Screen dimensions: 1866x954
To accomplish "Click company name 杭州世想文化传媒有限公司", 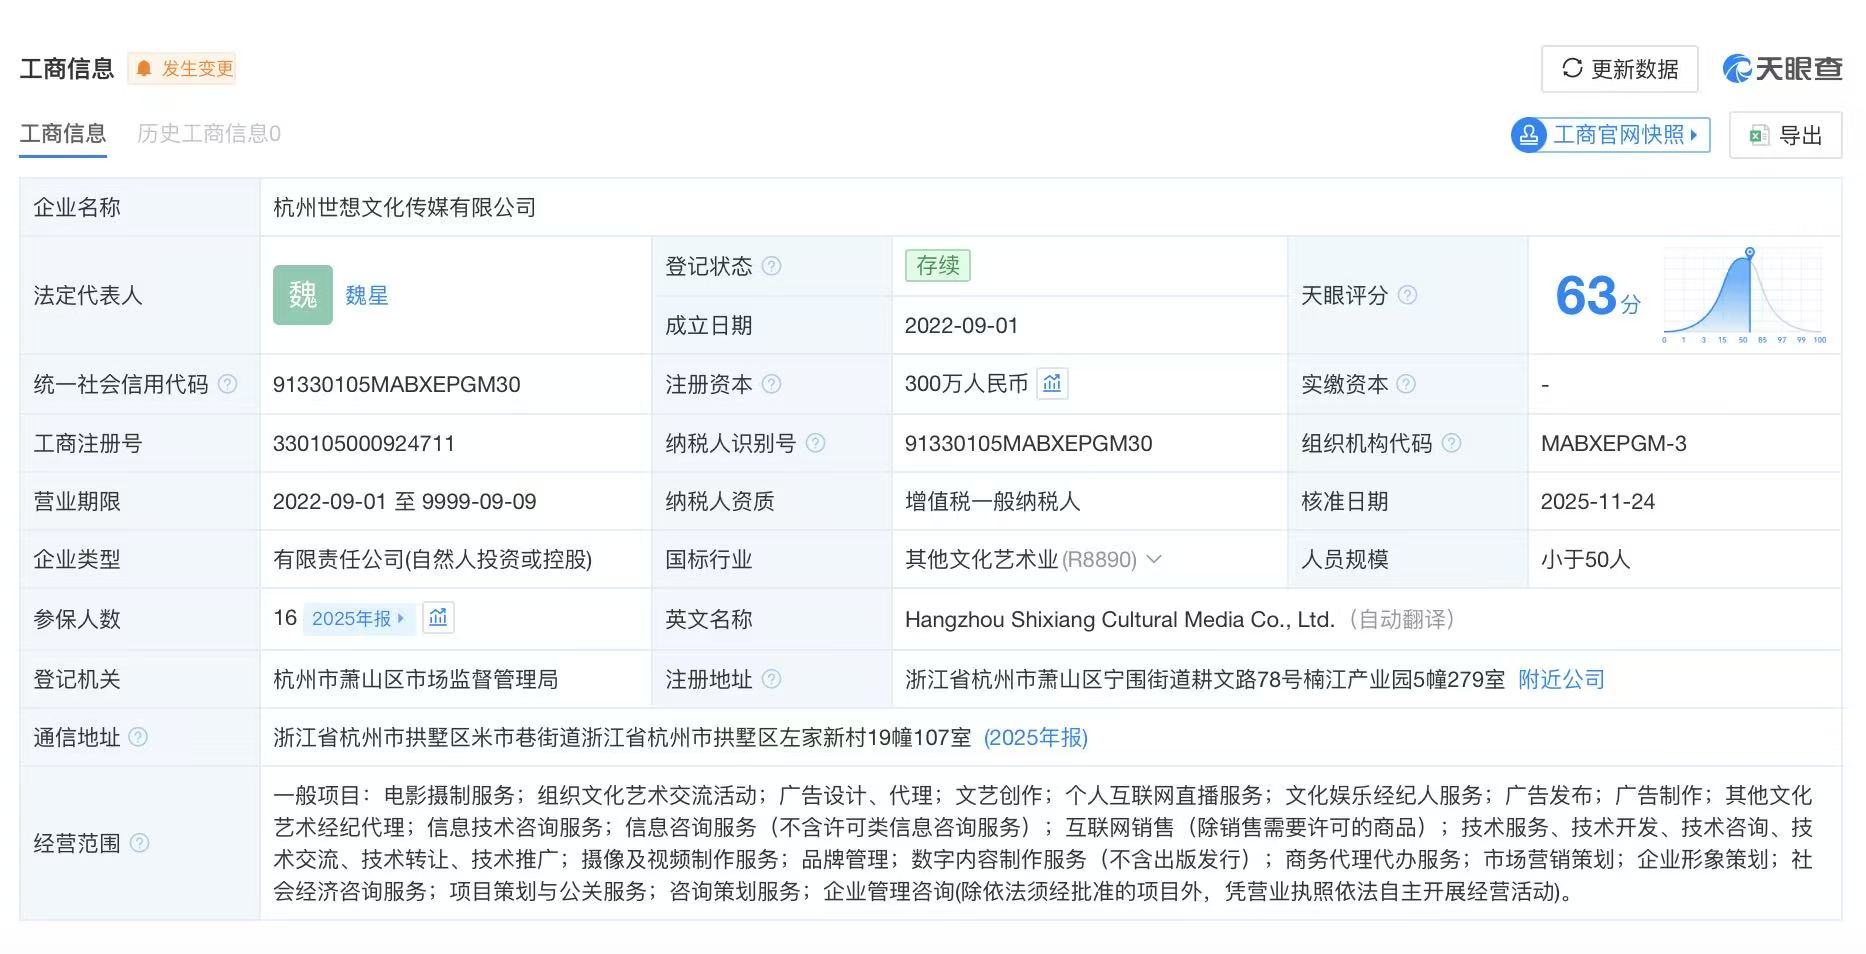I will (x=404, y=208).
